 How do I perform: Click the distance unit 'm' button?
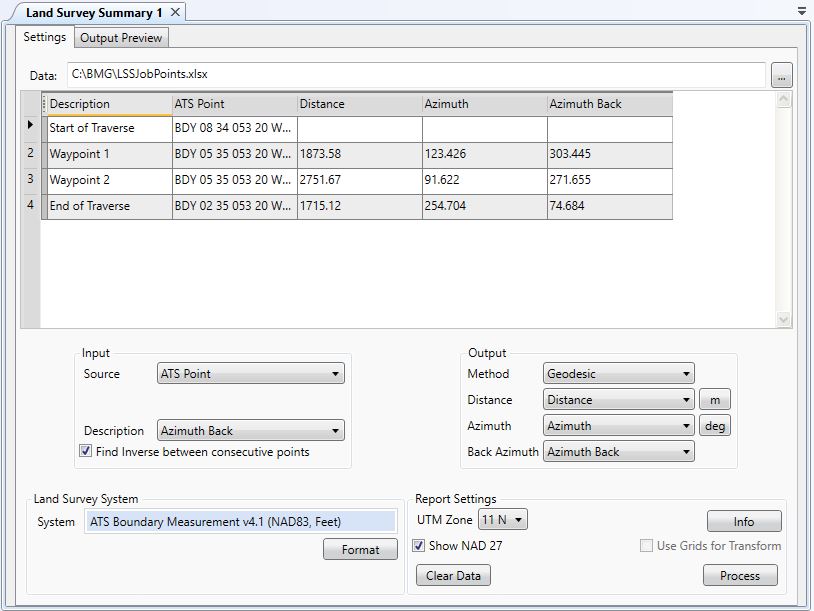tap(714, 400)
